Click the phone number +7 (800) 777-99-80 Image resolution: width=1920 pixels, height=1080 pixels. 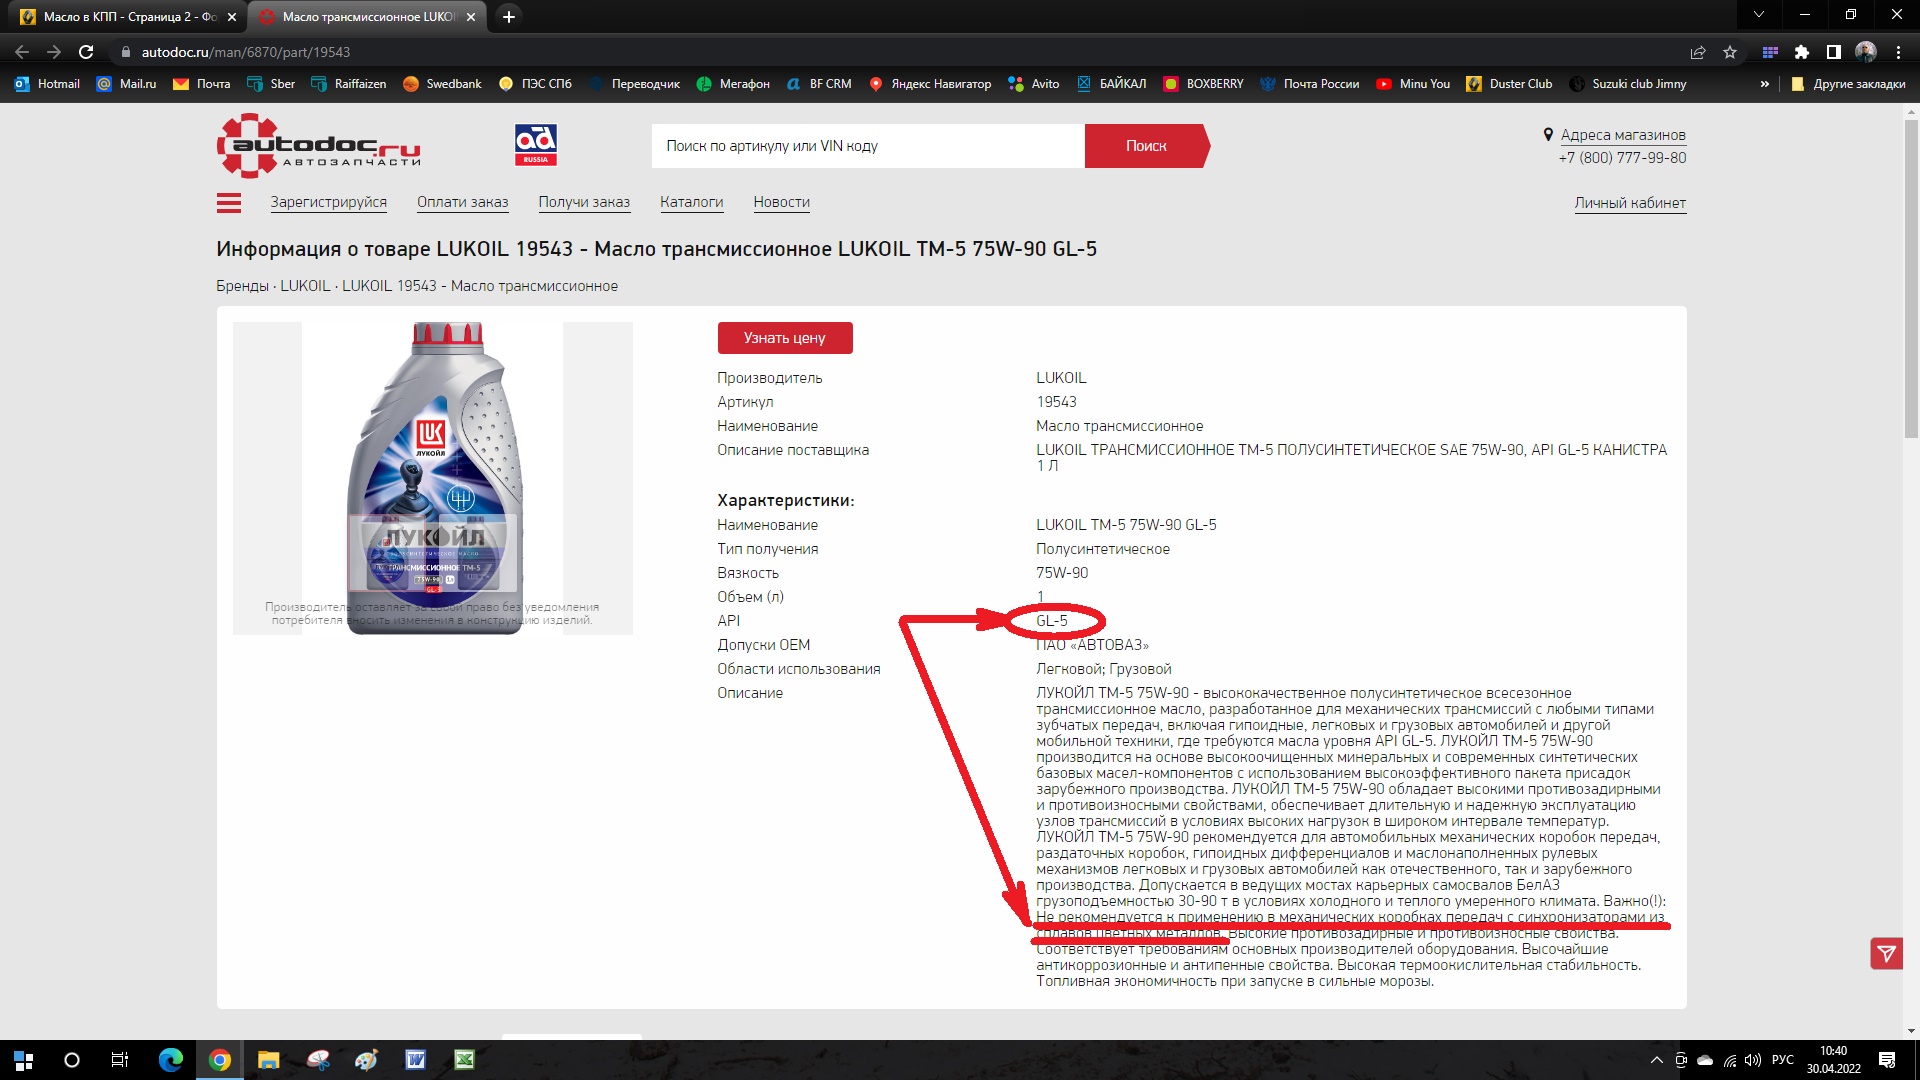[x=1622, y=158]
